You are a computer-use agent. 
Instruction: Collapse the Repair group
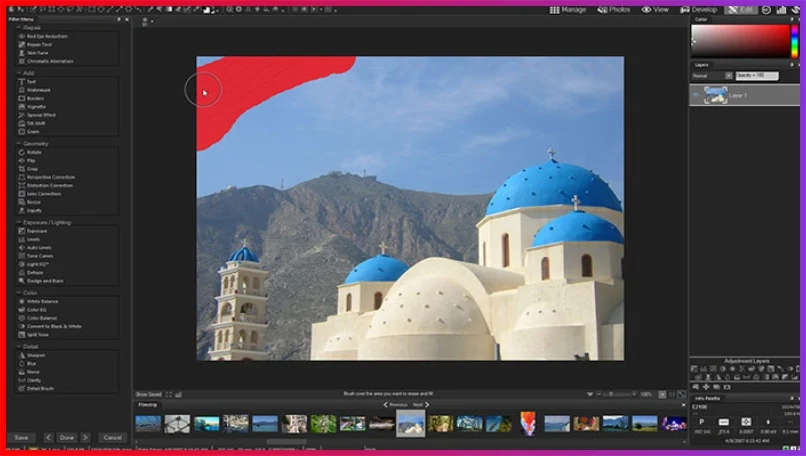[x=19, y=28]
